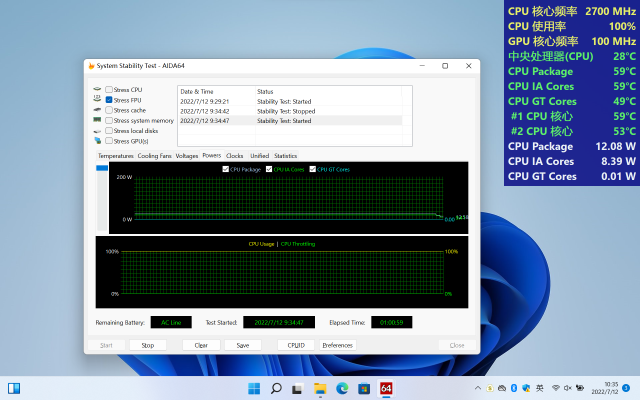
Task: Open the Widgets panel icon
Action: click(x=14, y=388)
